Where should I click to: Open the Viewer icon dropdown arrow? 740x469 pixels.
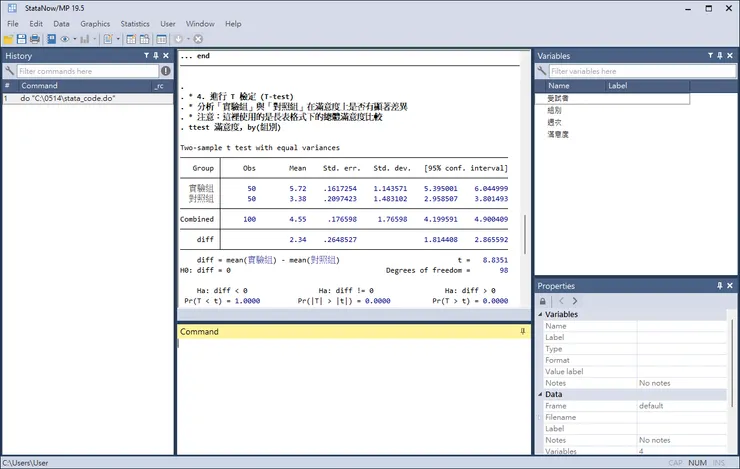tap(75, 39)
